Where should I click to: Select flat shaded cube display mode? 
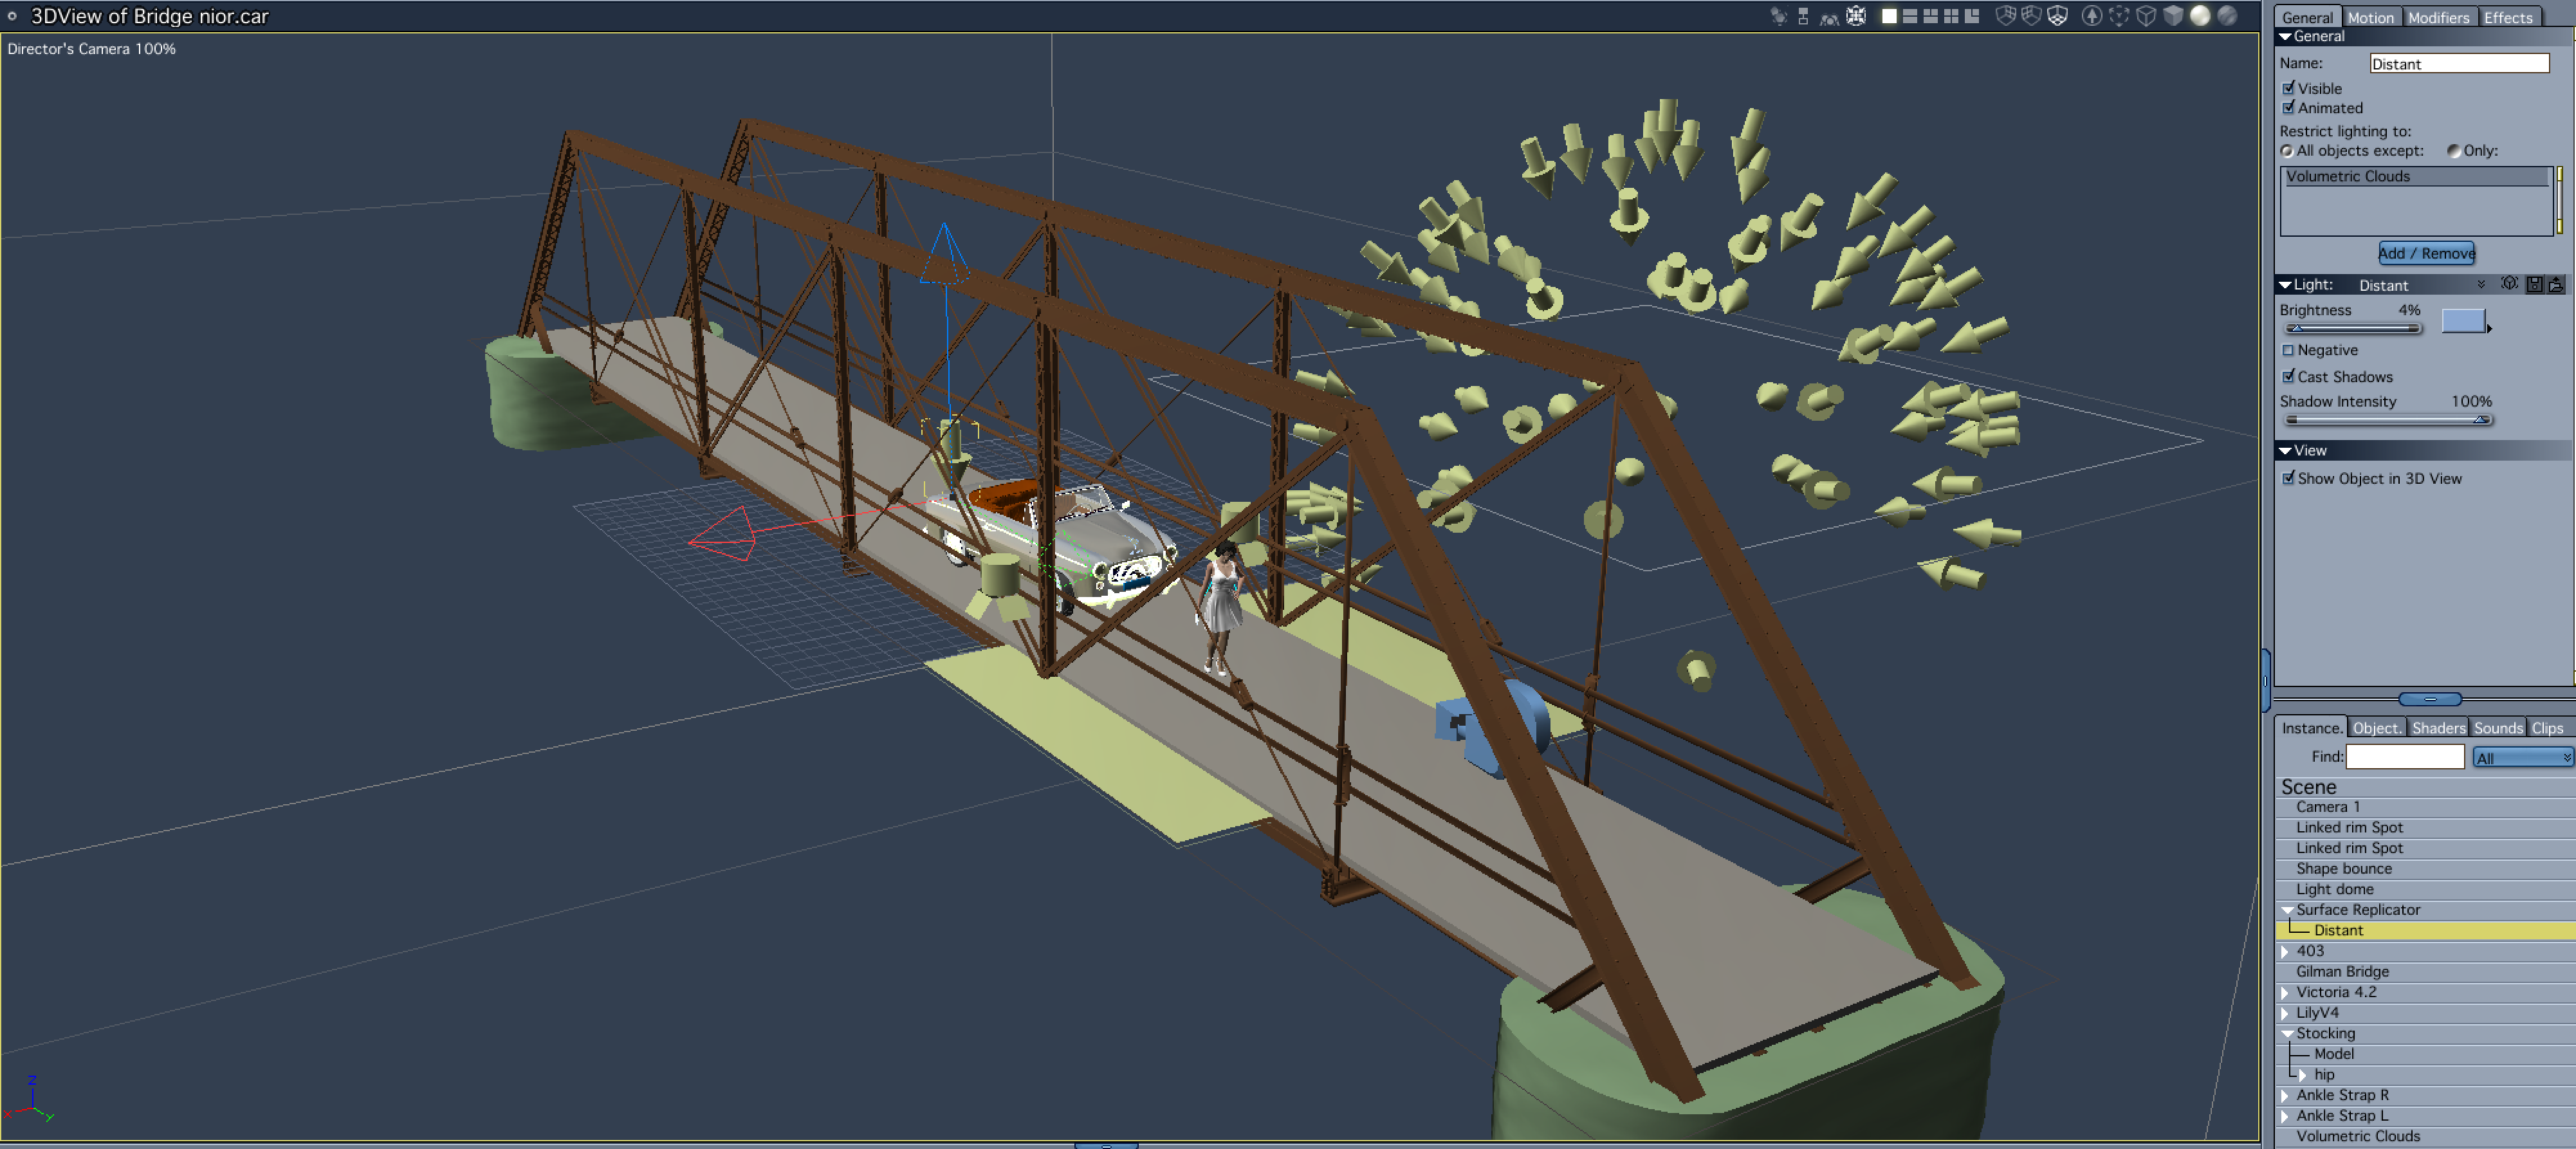(2173, 16)
